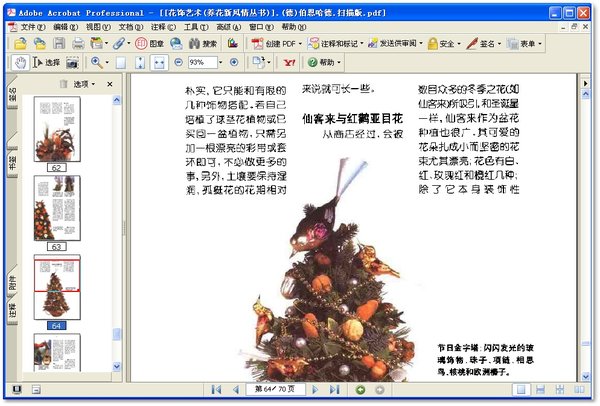
Task: Click the green Previous View button
Action: tap(360, 390)
